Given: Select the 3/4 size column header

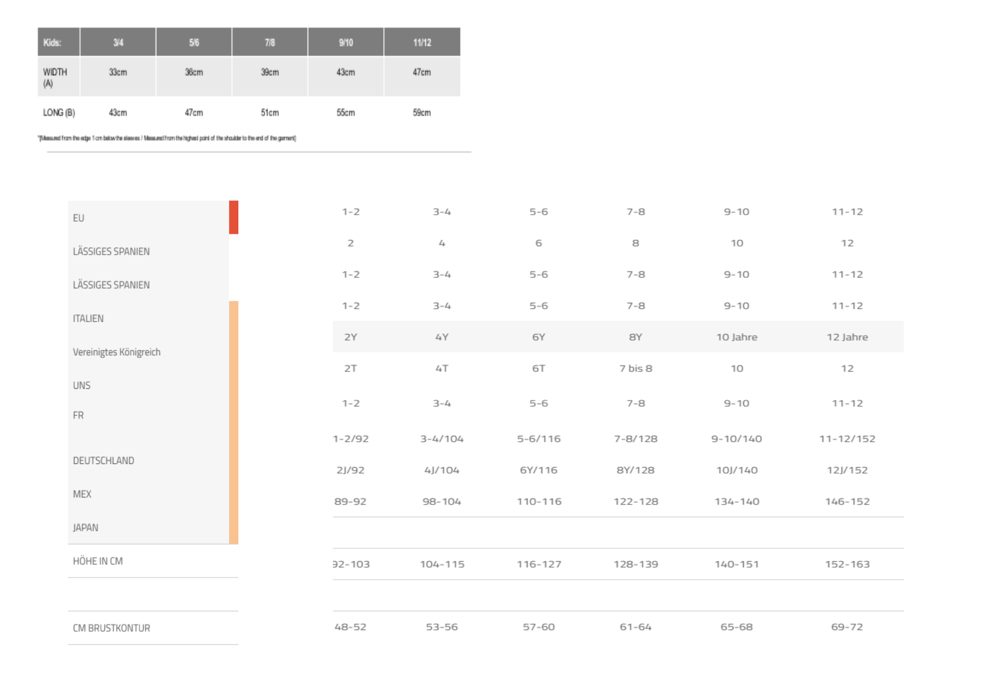Looking at the screenshot, I should pyautogui.click(x=118, y=42).
